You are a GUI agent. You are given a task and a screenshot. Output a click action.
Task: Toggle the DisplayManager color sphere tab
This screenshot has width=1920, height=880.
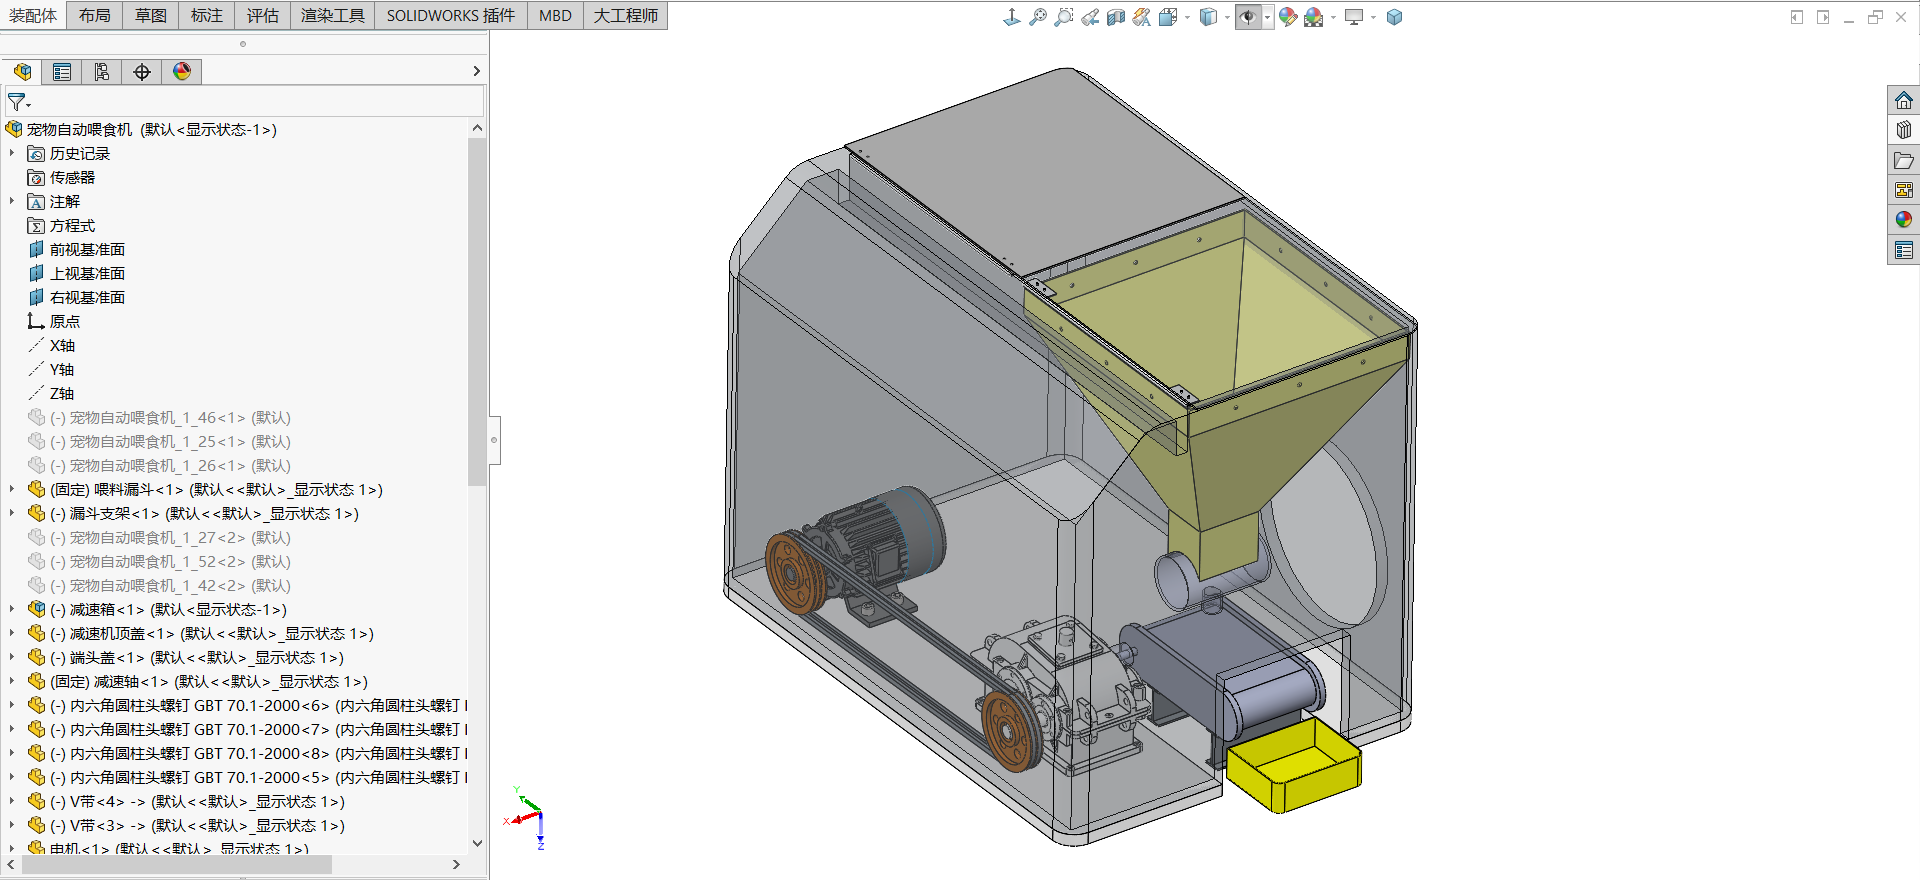click(x=182, y=72)
